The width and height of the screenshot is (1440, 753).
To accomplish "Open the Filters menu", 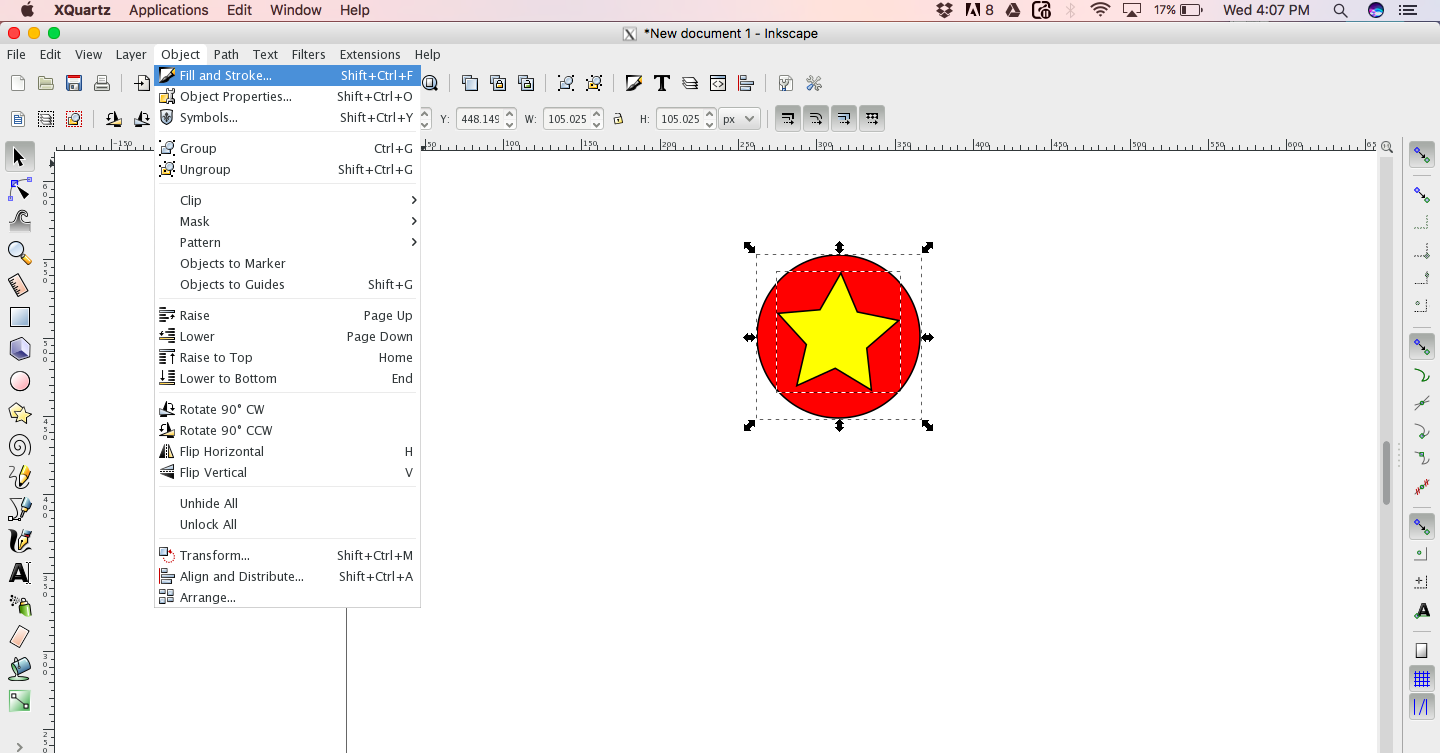I will [x=308, y=54].
